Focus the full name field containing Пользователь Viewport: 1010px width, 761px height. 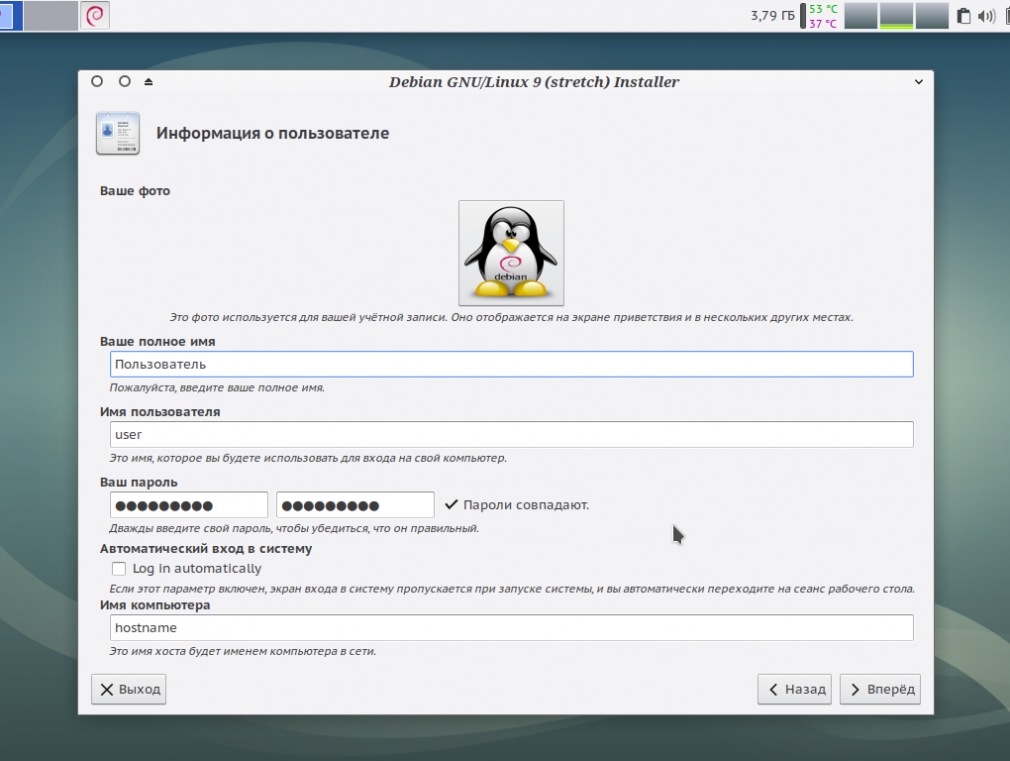pyautogui.click(x=511, y=364)
